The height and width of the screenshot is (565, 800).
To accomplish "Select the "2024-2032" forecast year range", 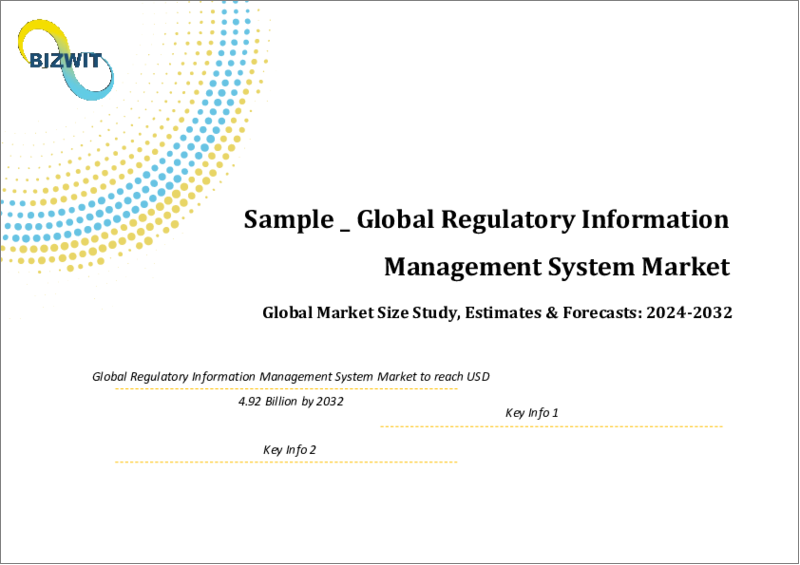I will pos(691,313).
